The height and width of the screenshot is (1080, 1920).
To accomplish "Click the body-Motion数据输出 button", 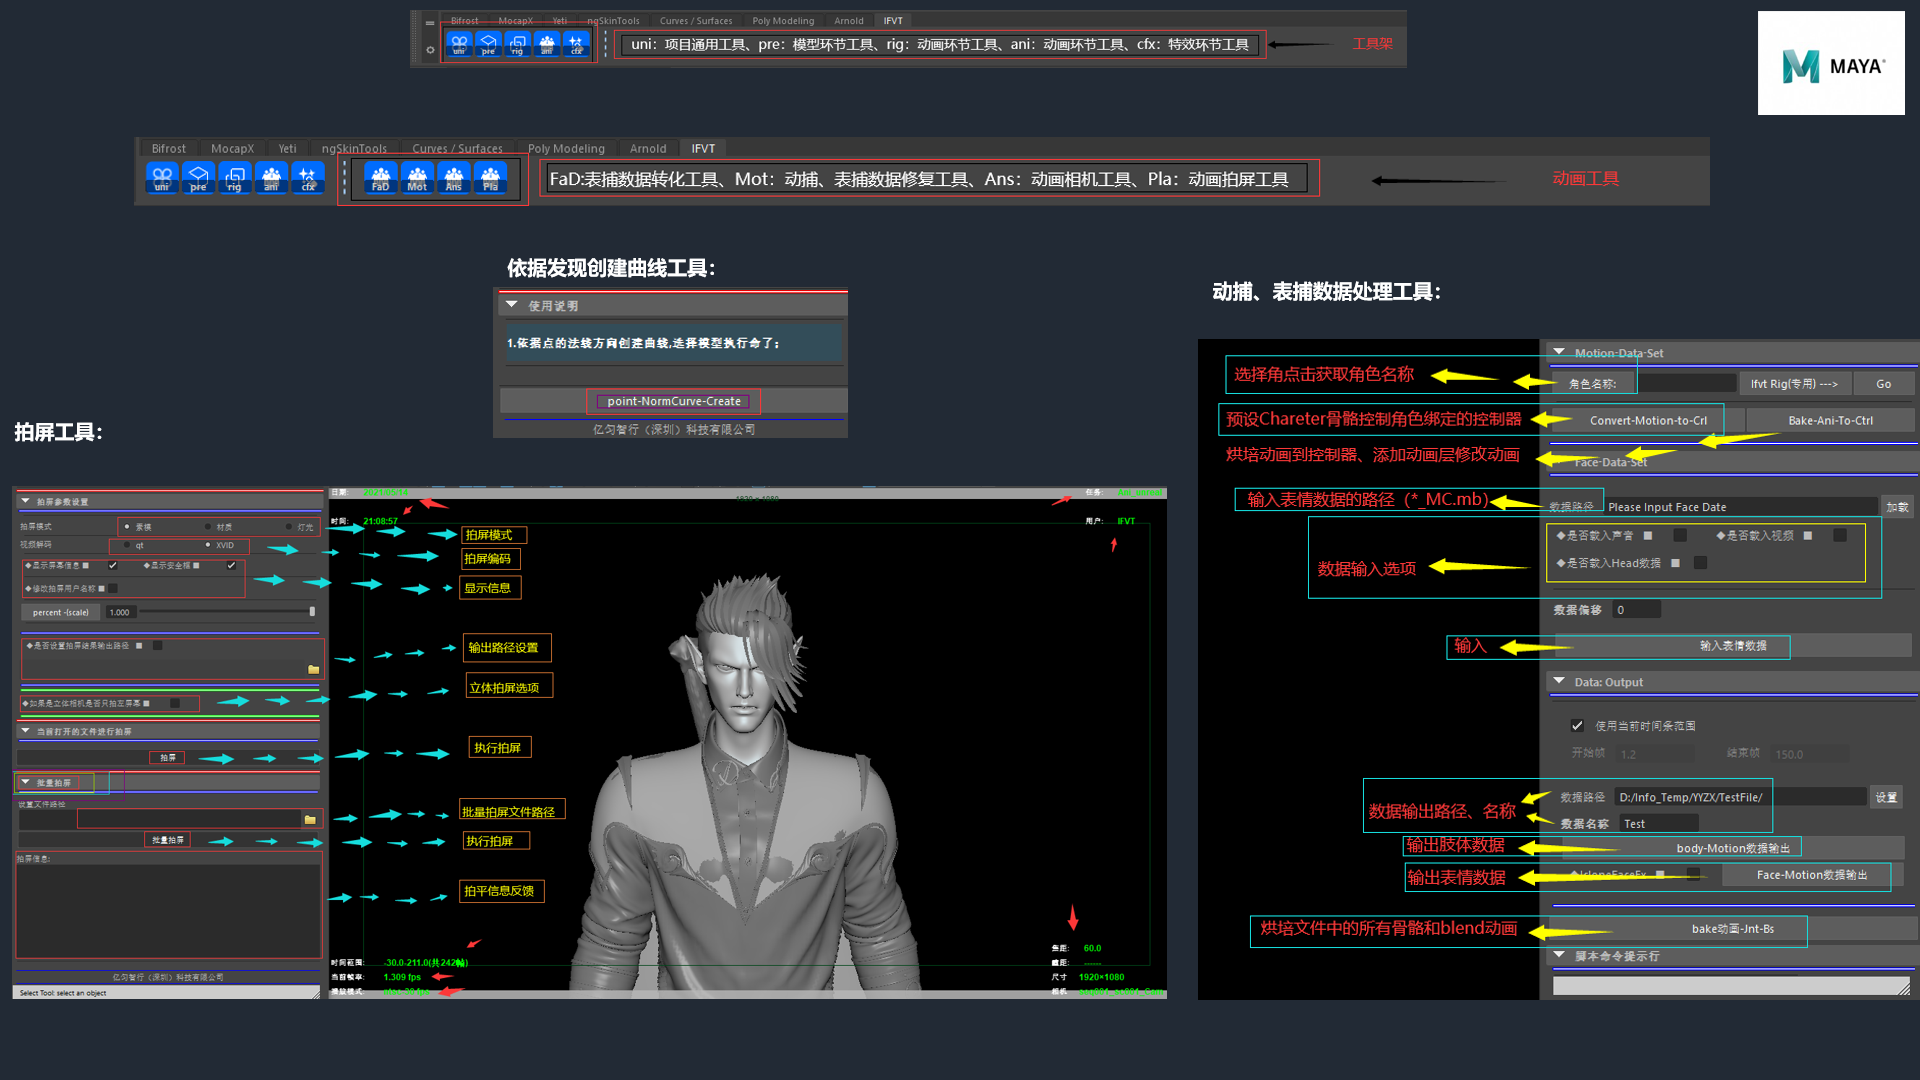I will pos(1733,848).
